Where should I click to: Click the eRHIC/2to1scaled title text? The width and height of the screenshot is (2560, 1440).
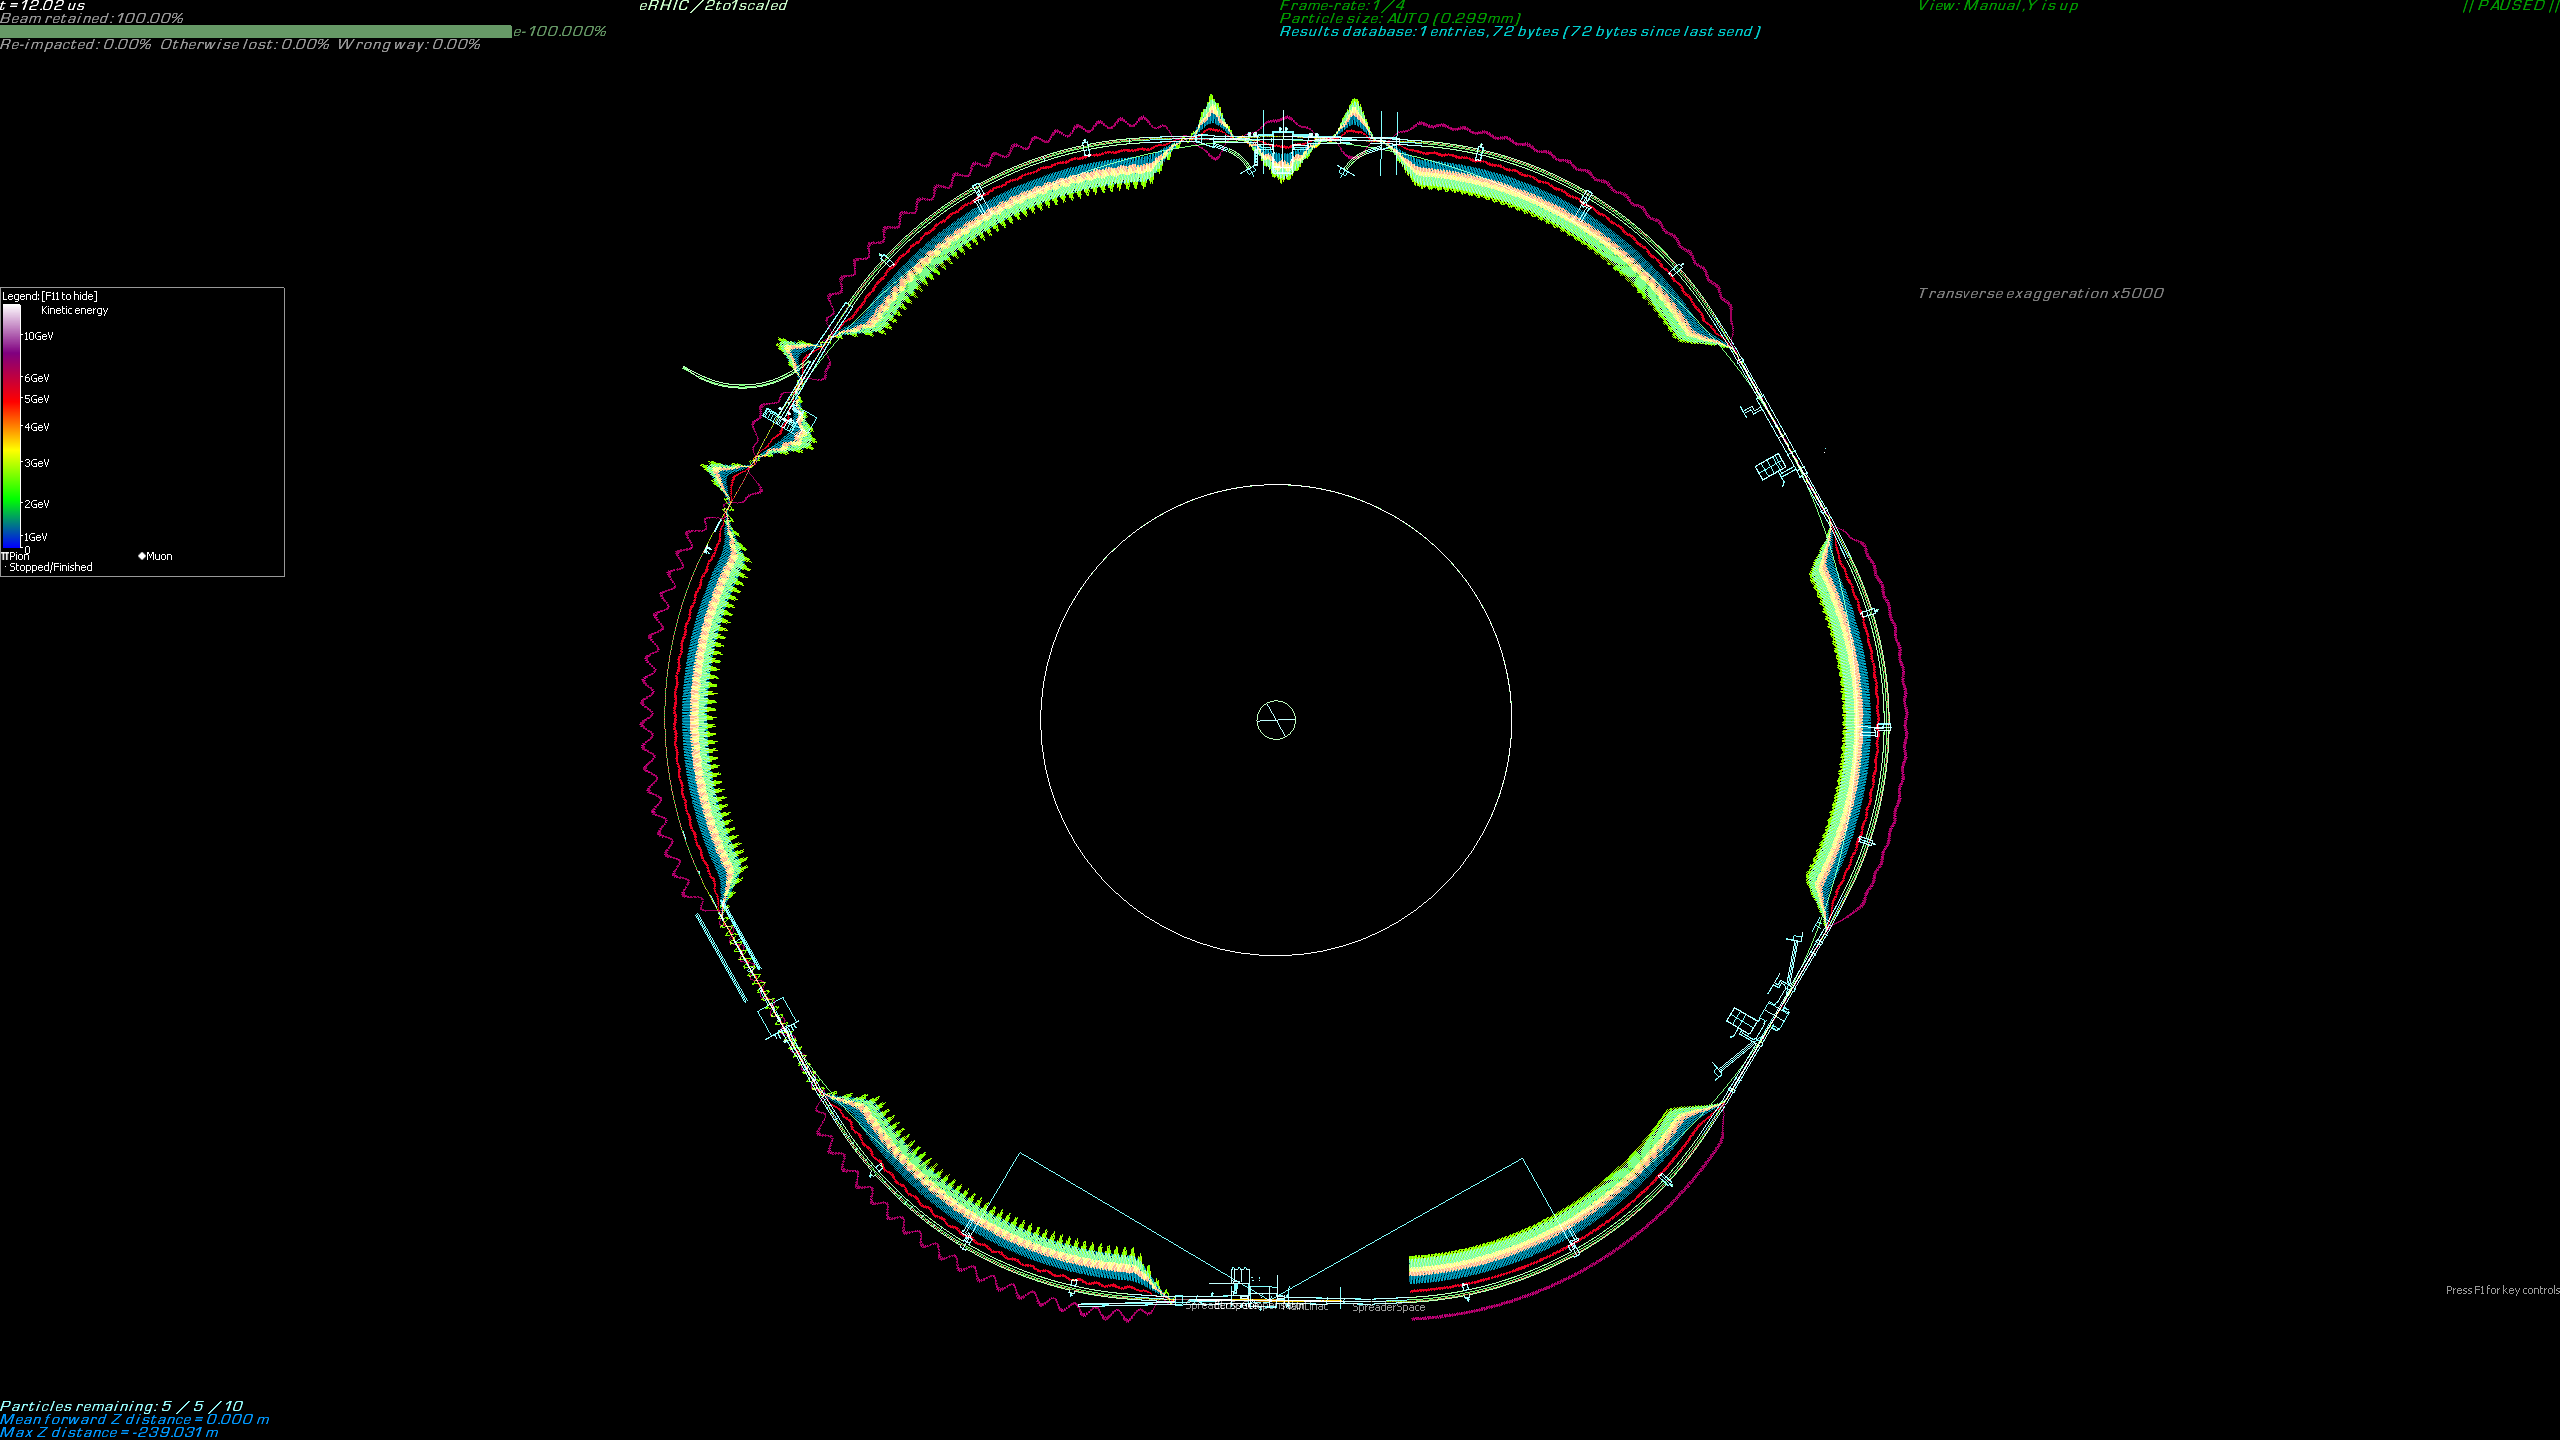(713, 6)
